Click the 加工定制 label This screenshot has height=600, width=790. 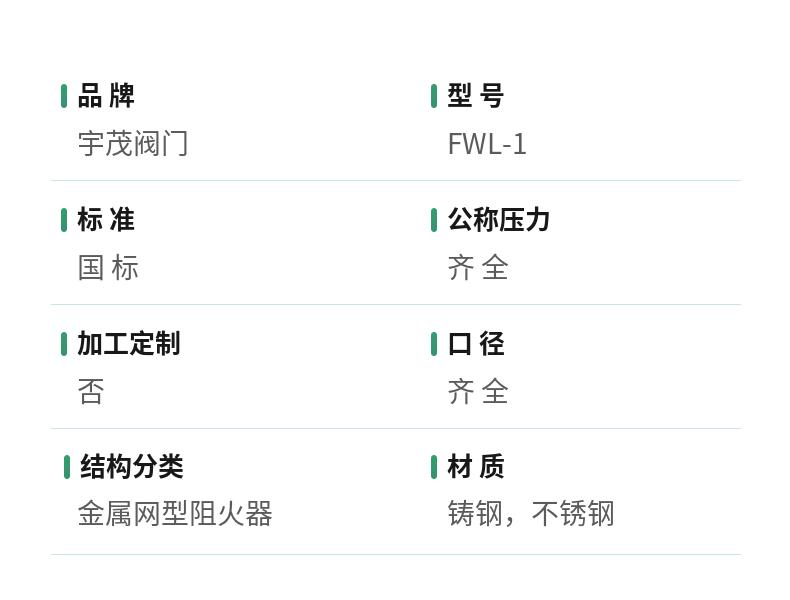click(129, 344)
